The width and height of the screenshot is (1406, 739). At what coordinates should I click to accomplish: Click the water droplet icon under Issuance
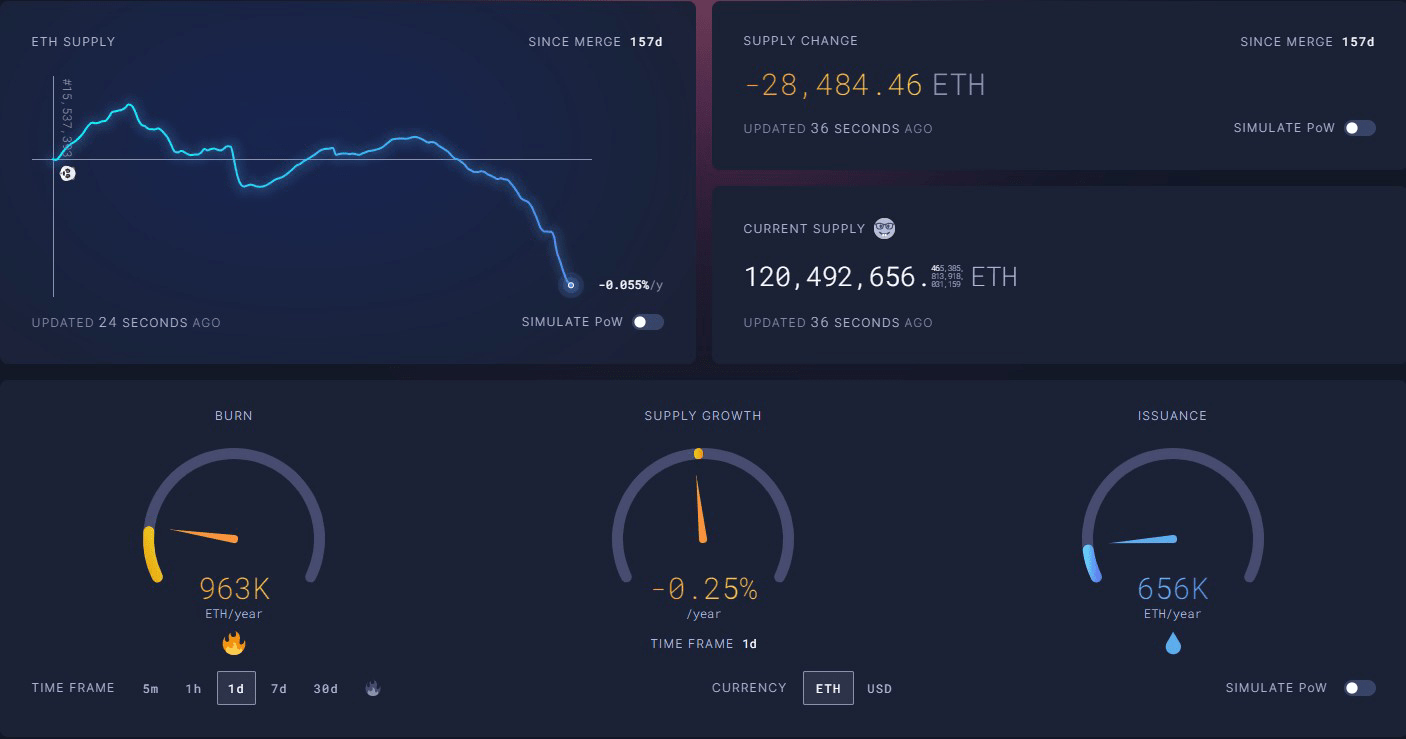[1173, 643]
